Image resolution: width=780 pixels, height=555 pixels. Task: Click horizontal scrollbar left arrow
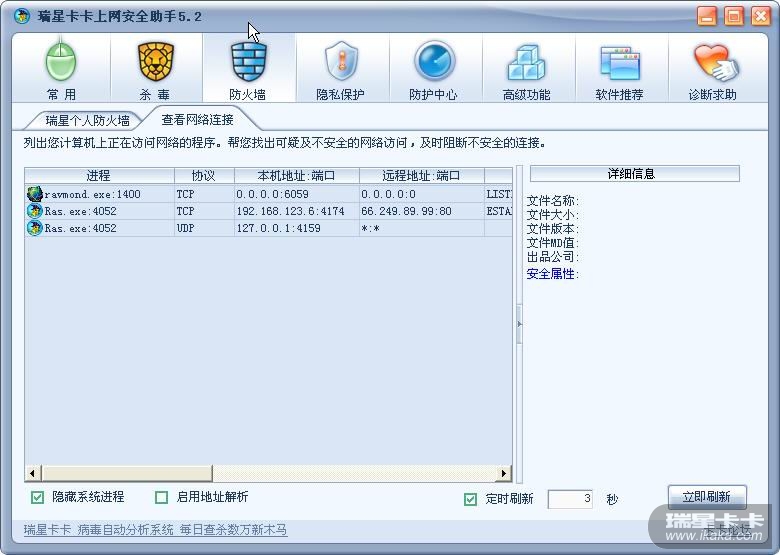tap(33, 473)
